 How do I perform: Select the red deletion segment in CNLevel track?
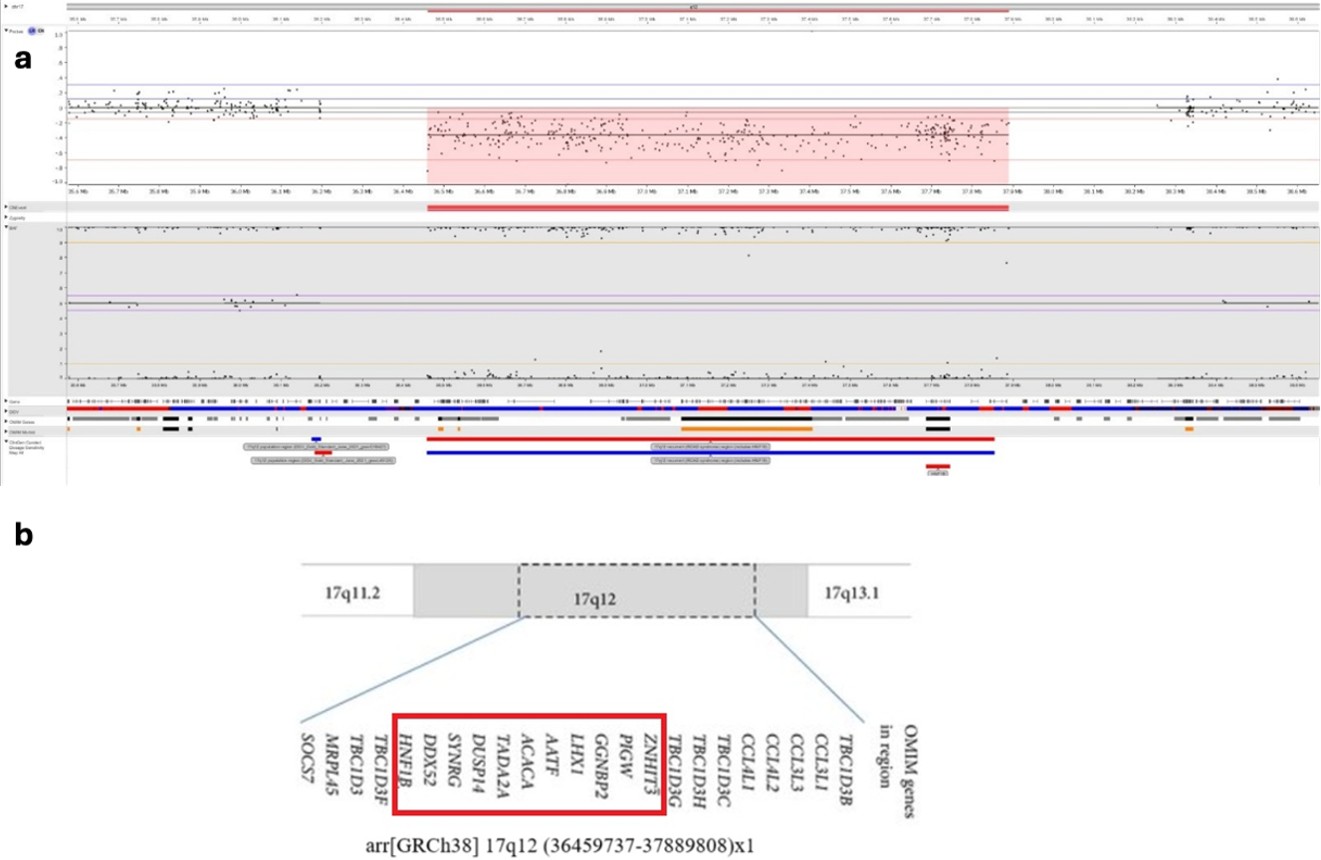(x=717, y=207)
